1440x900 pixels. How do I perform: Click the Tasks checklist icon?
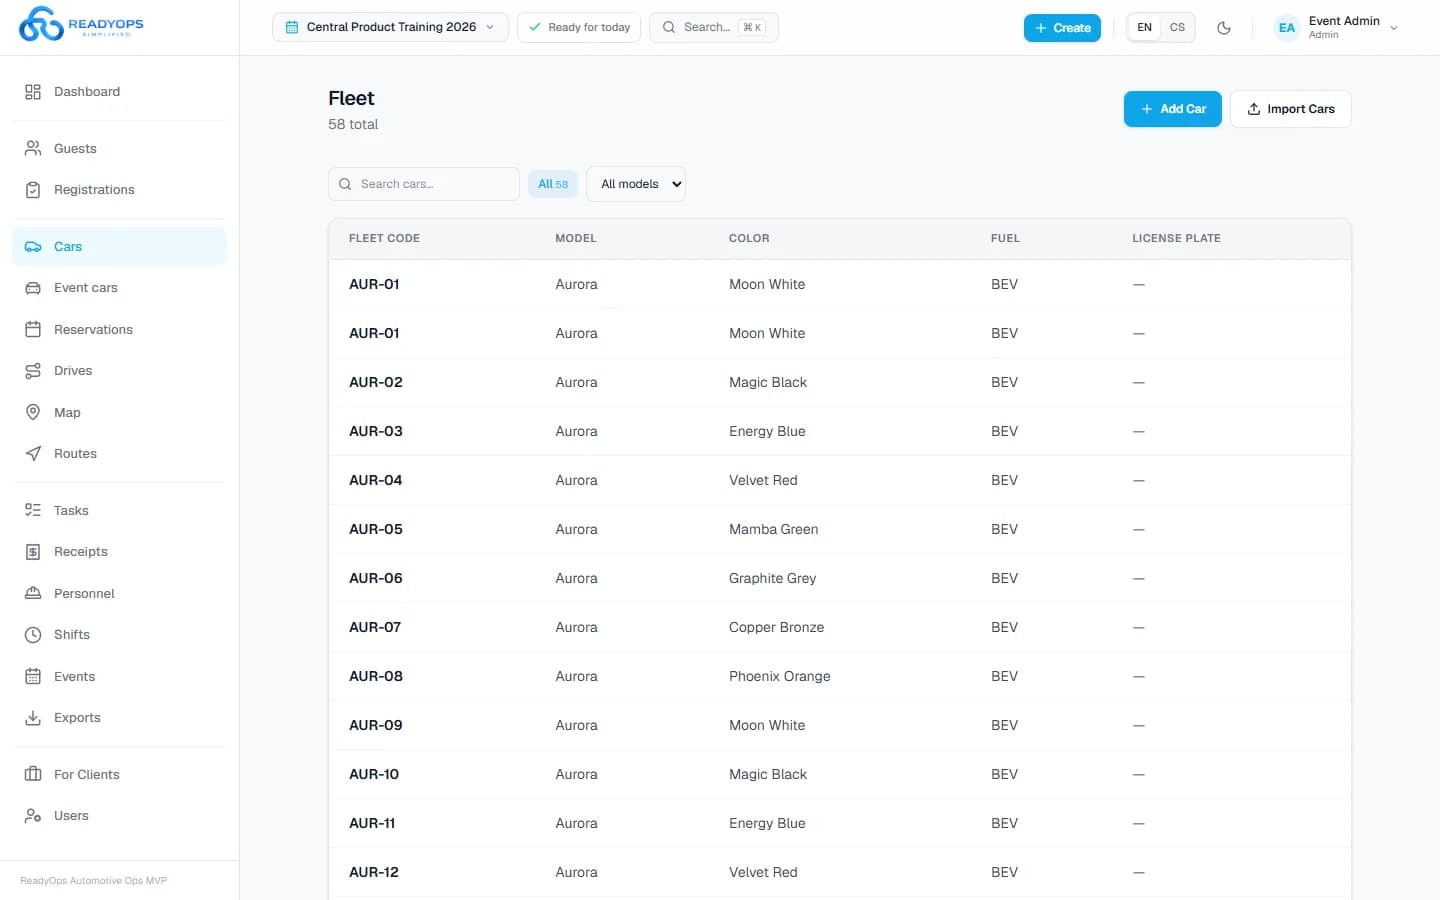click(33, 511)
